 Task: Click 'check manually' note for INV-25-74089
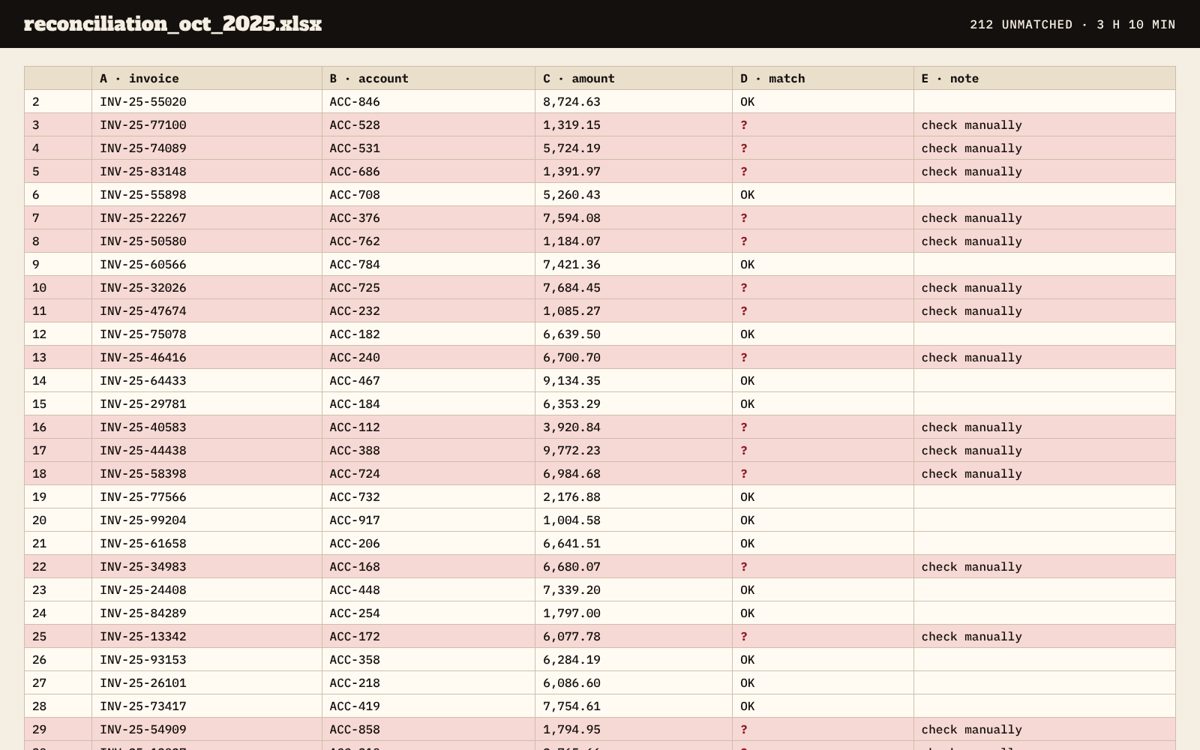click(1044, 148)
